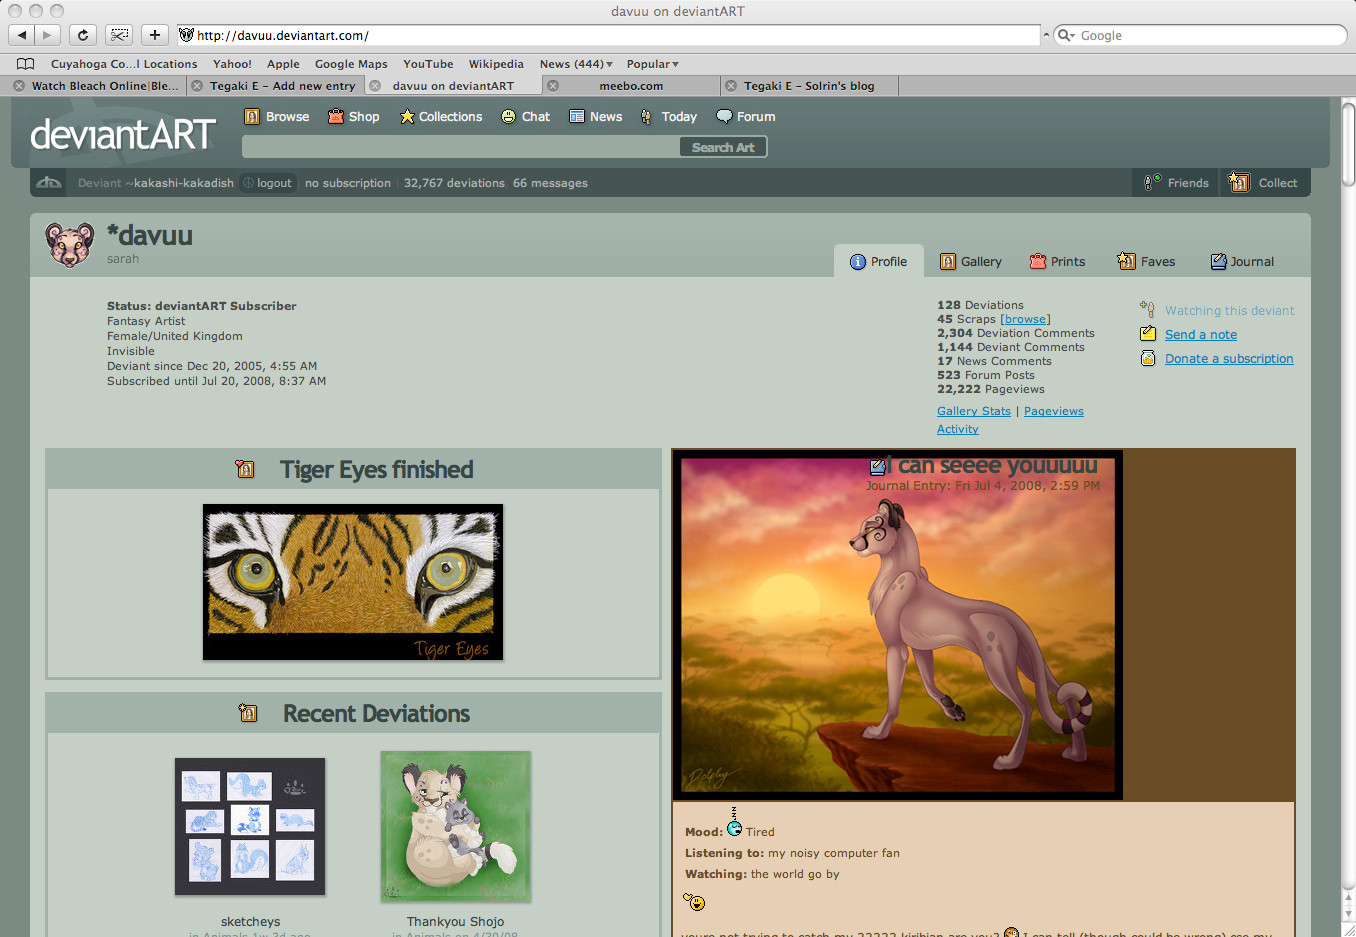Screen dimensions: 1356x937
Task: Click the Send a note icon
Action: click(1148, 334)
